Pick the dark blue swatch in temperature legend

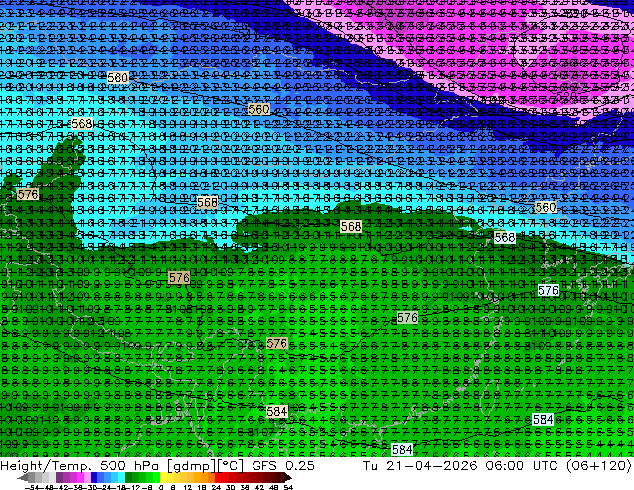click(x=94, y=477)
